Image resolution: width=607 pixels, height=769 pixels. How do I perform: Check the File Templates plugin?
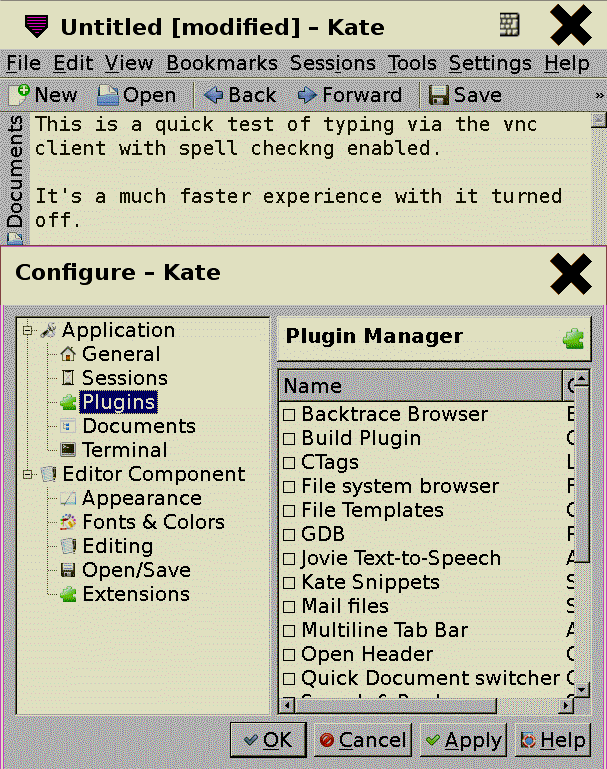click(289, 511)
